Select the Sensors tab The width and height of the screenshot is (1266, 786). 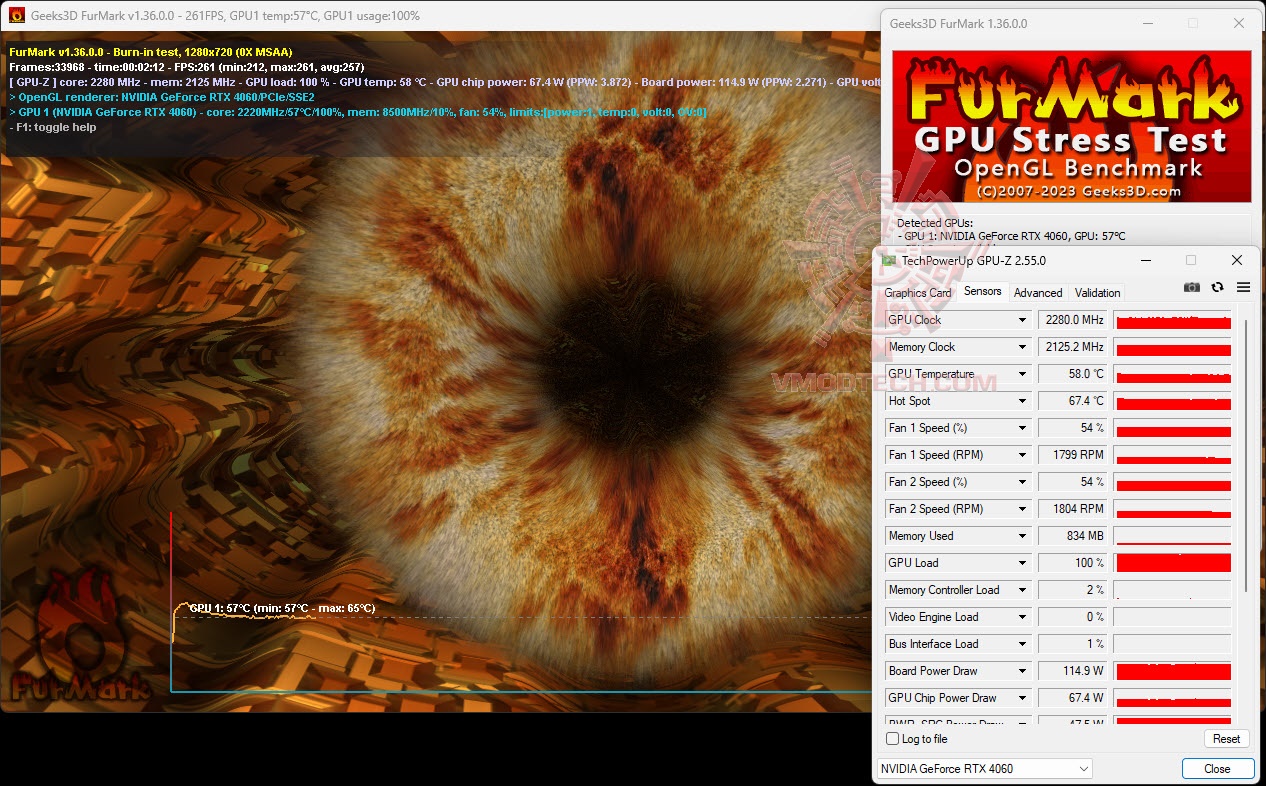coord(982,291)
